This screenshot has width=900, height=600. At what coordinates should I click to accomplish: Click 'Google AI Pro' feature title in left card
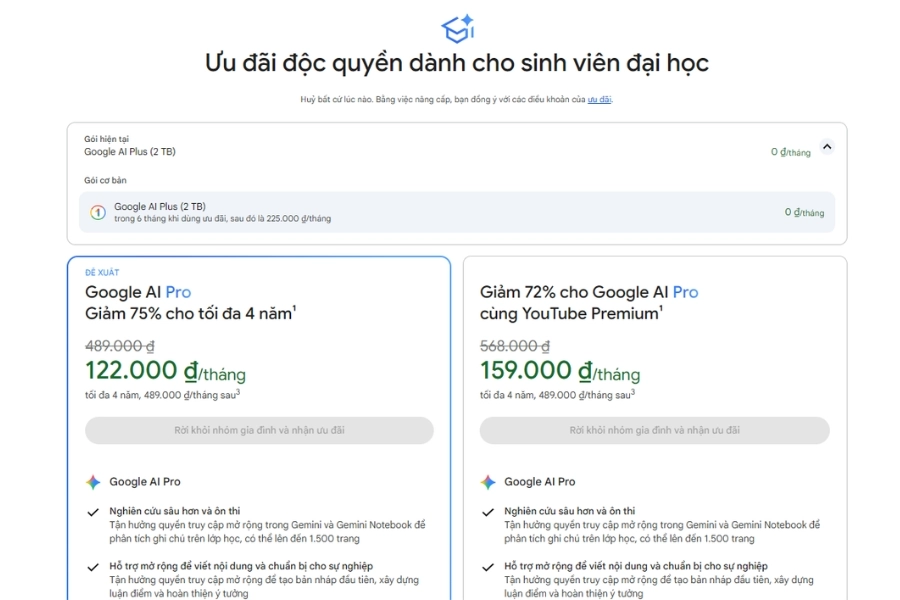point(145,482)
